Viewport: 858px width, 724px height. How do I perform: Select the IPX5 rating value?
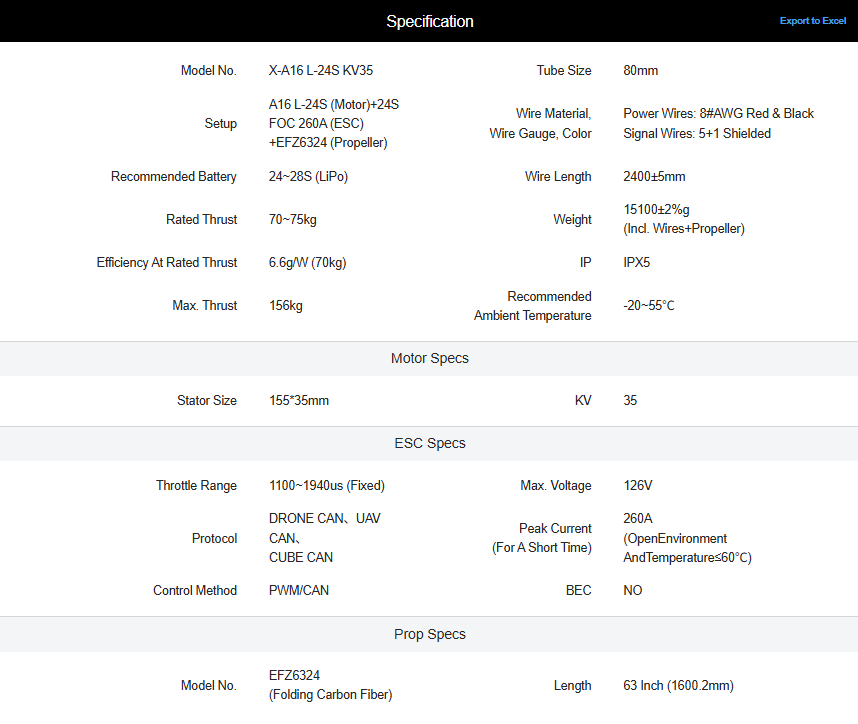pyautogui.click(x=636, y=263)
